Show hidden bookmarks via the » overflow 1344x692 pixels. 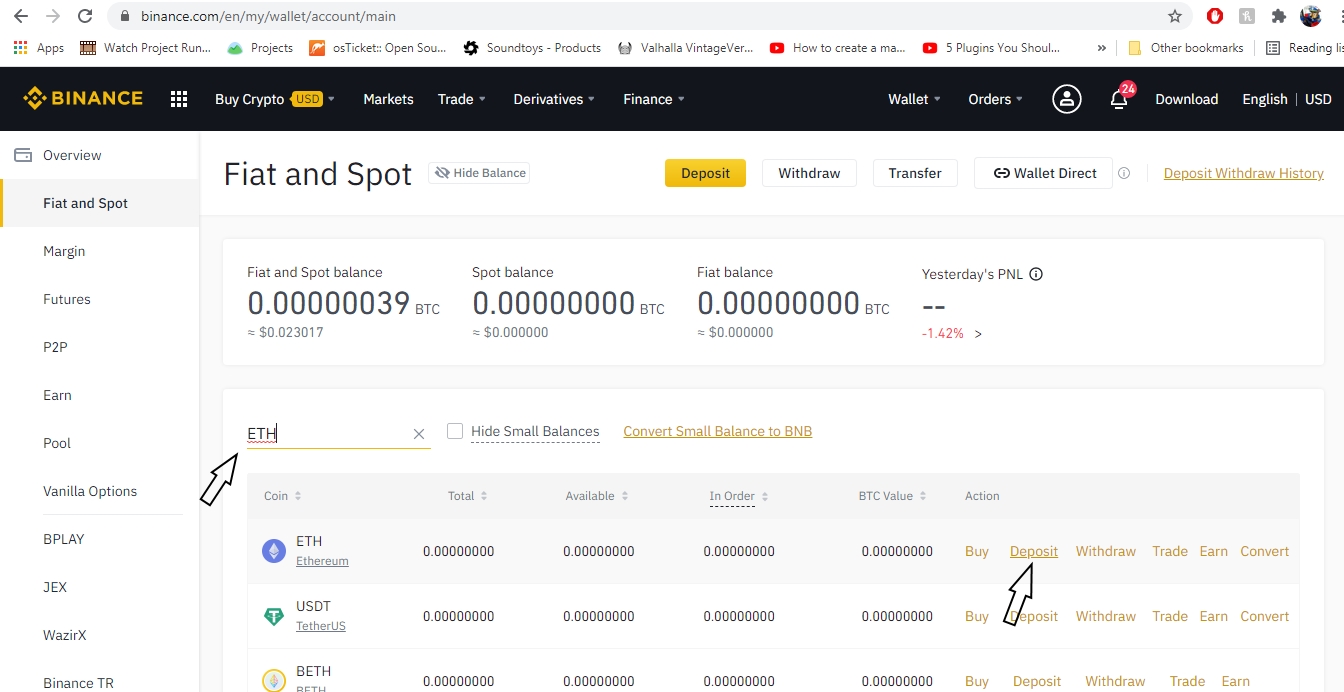pos(1102,48)
